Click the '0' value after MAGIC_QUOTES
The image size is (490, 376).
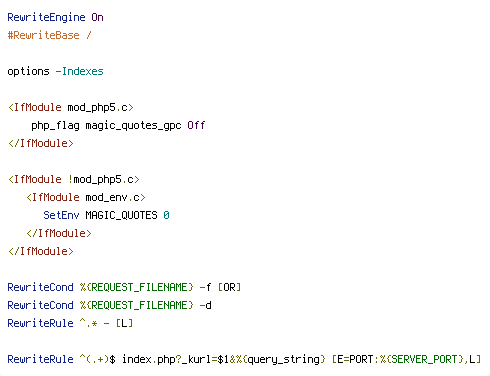tap(166, 215)
